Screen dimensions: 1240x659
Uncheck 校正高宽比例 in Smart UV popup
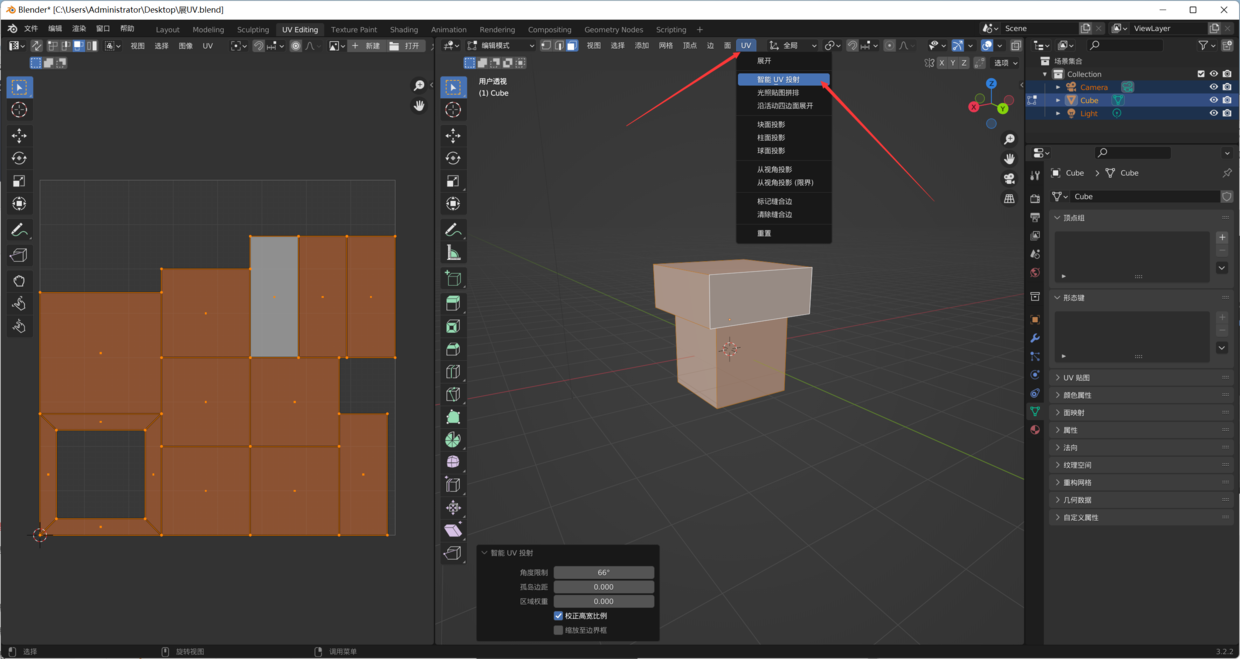click(x=558, y=615)
